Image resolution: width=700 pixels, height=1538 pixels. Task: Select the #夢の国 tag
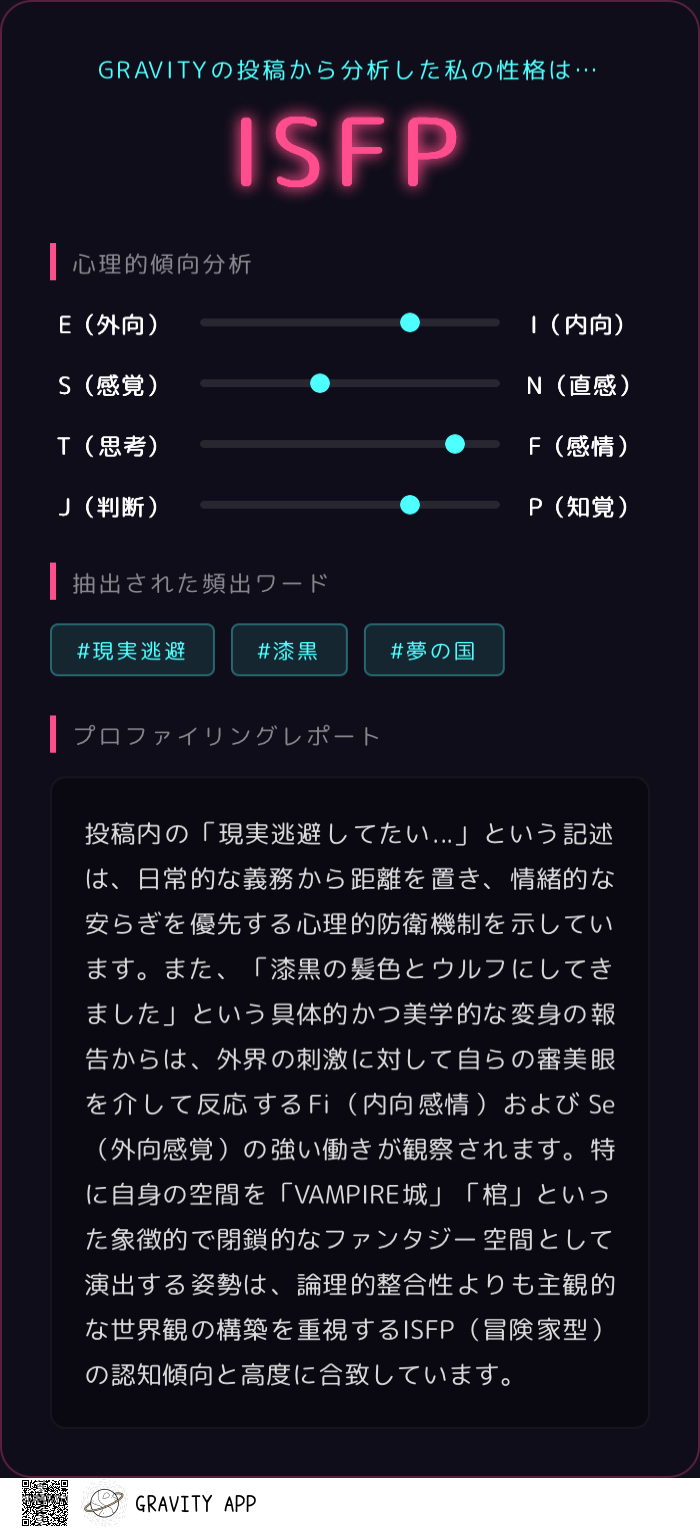click(x=434, y=650)
